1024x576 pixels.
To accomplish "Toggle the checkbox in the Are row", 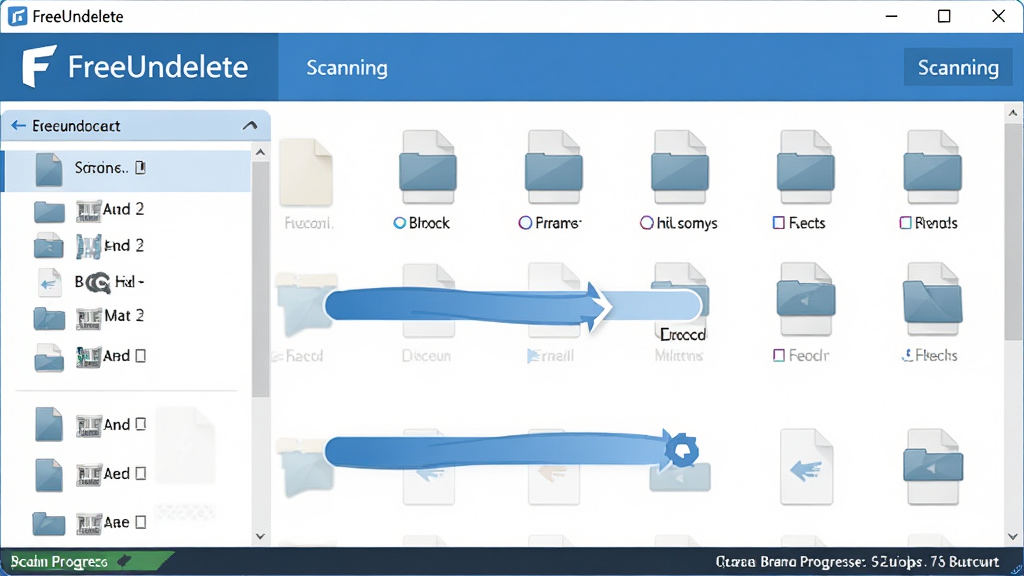I will click(x=140, y=522).
